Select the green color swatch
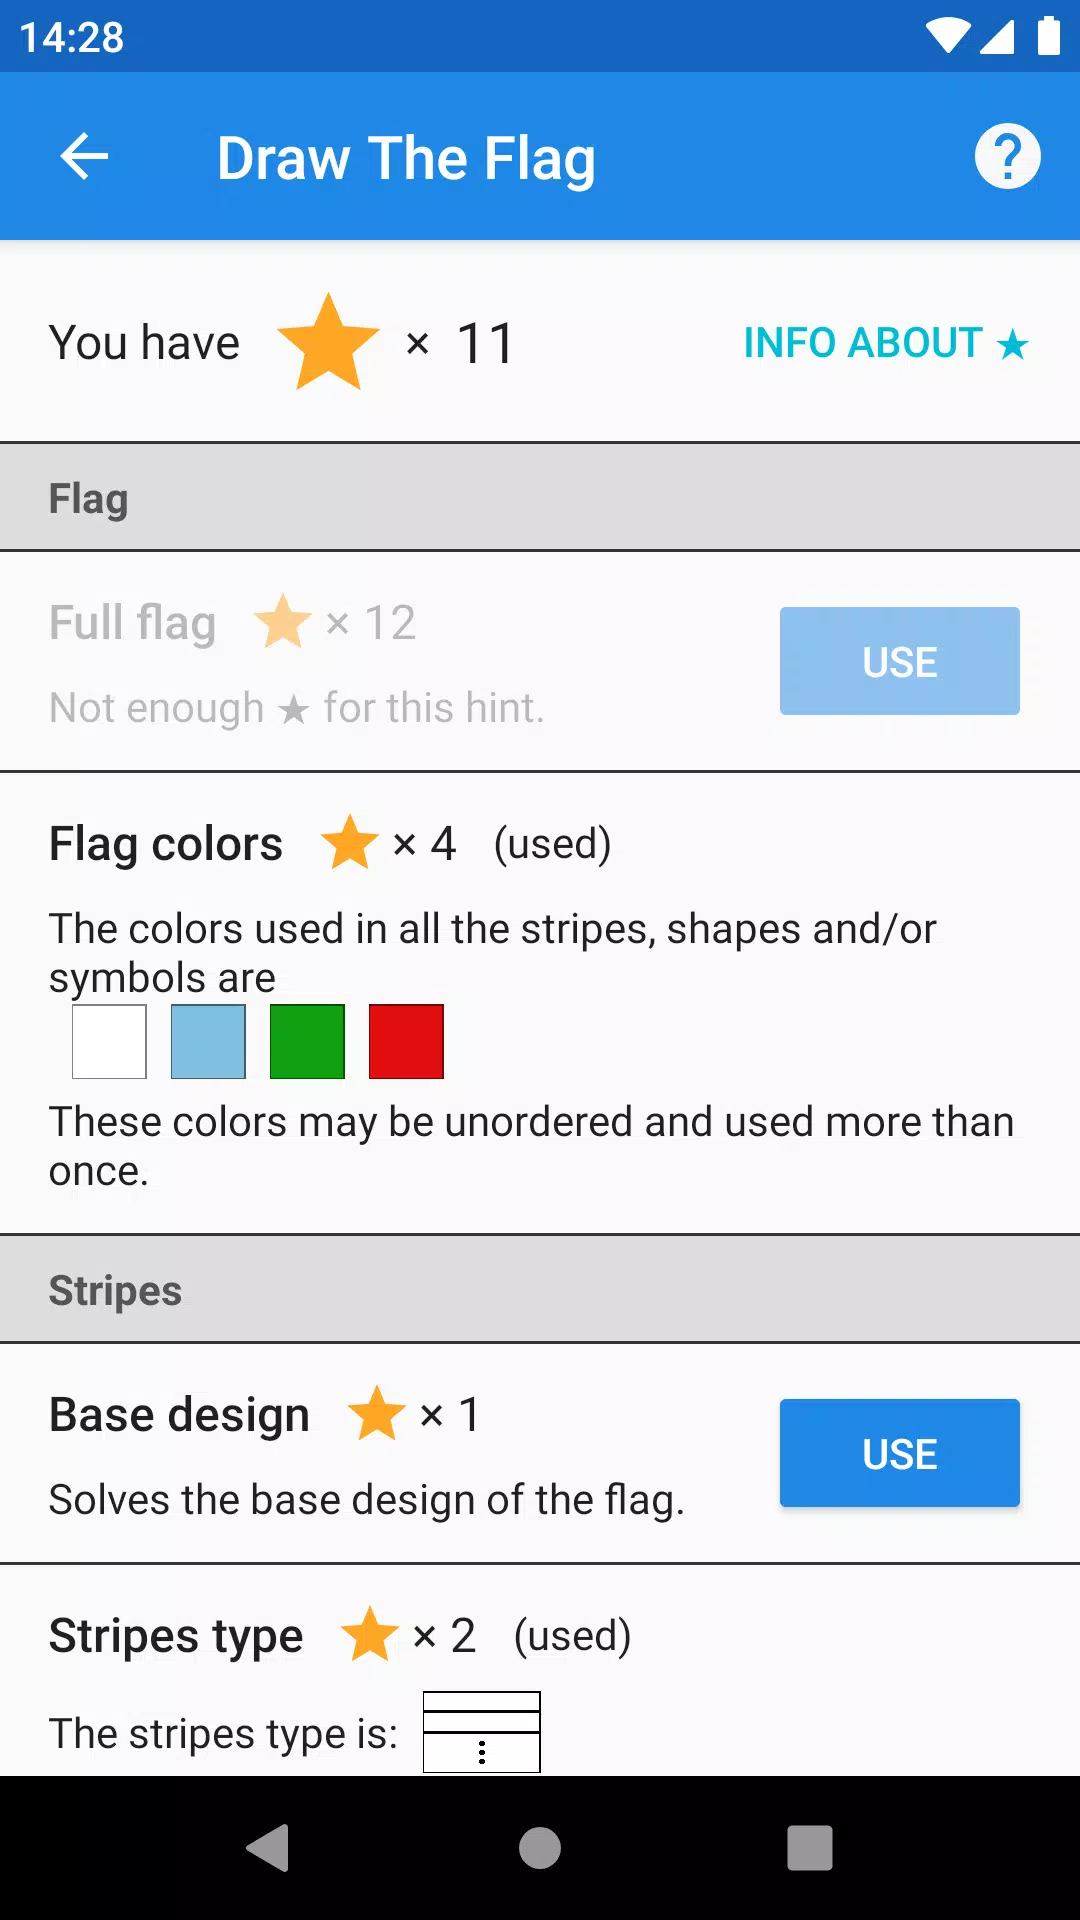Viewport: 1080px width, 1920px height. pos(307,1042)
